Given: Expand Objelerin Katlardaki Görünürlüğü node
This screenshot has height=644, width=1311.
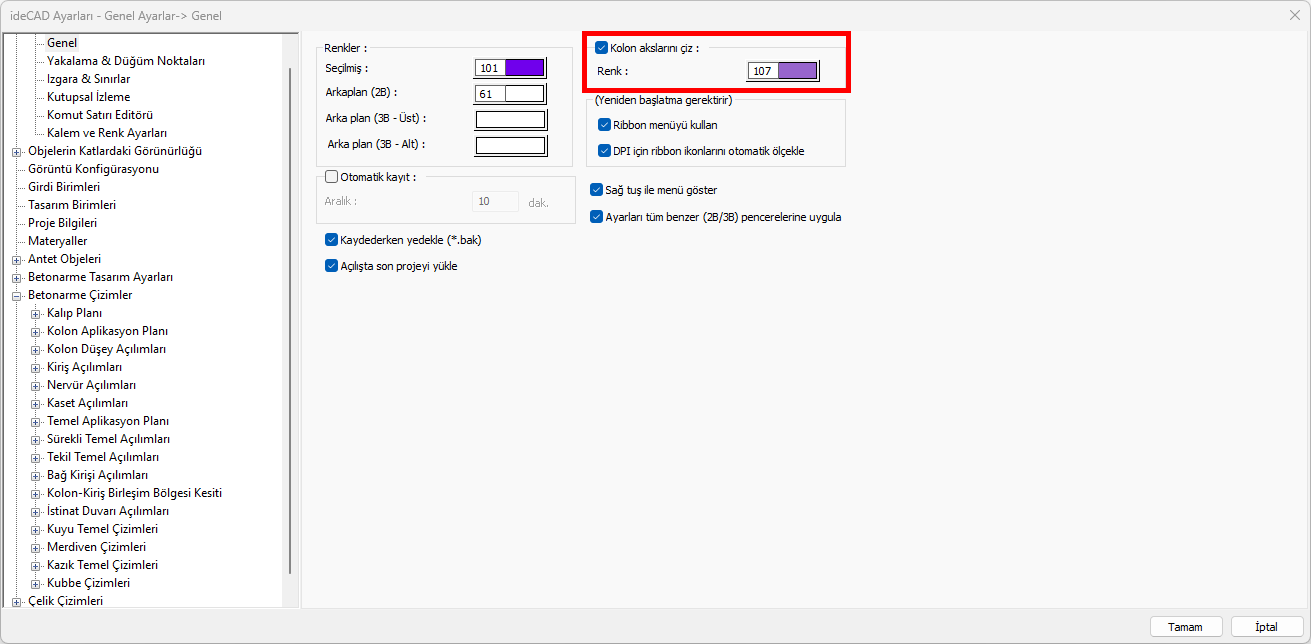Looking at the screenshot, I should (16, 152).
